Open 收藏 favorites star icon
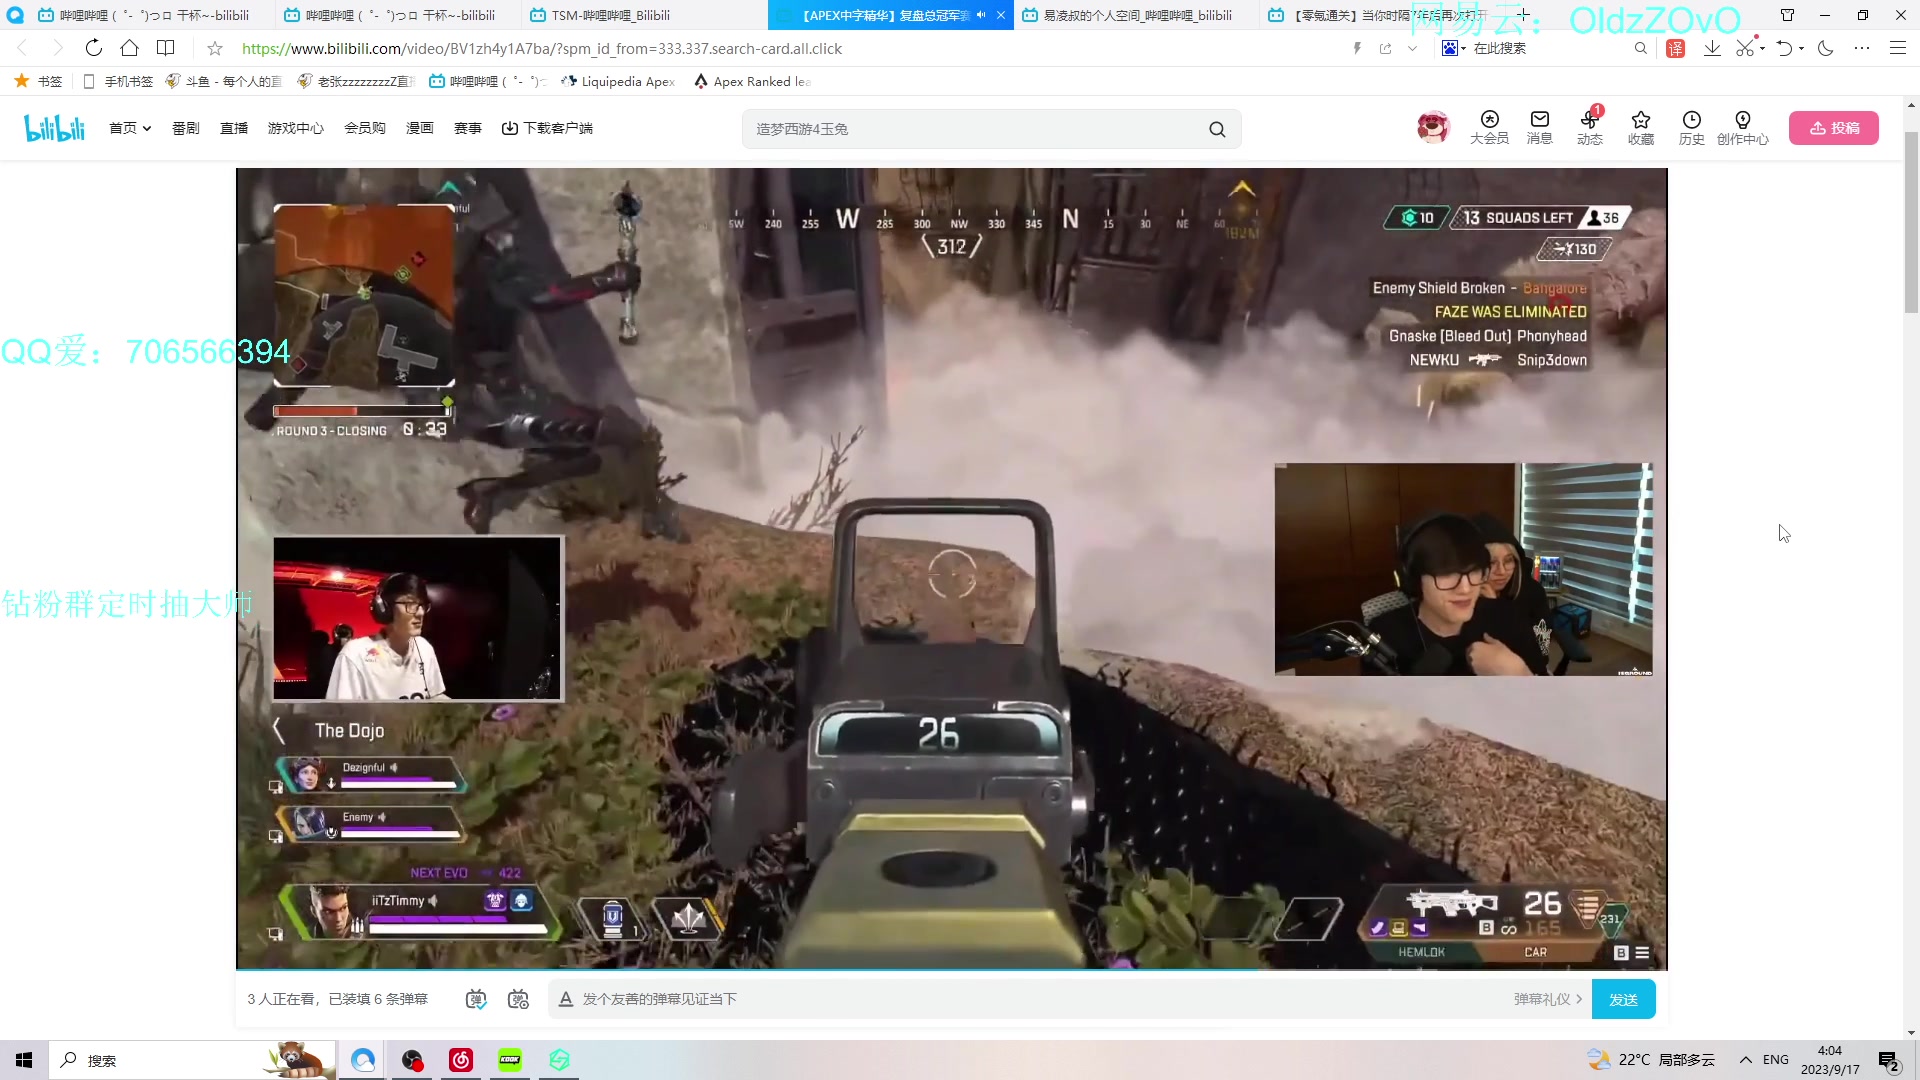The image size is (1920, 1080). [1641, 128]
